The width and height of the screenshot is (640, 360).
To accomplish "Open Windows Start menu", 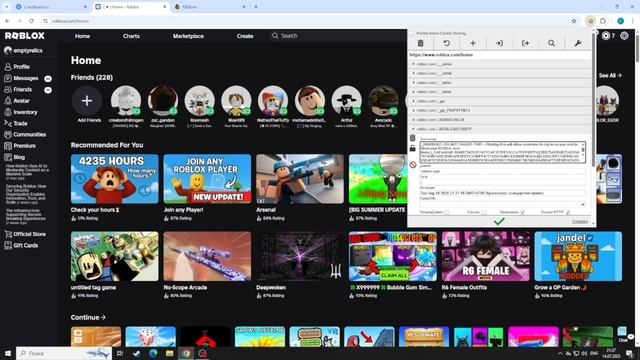I will pyautogui.click(x=7, y=353).
